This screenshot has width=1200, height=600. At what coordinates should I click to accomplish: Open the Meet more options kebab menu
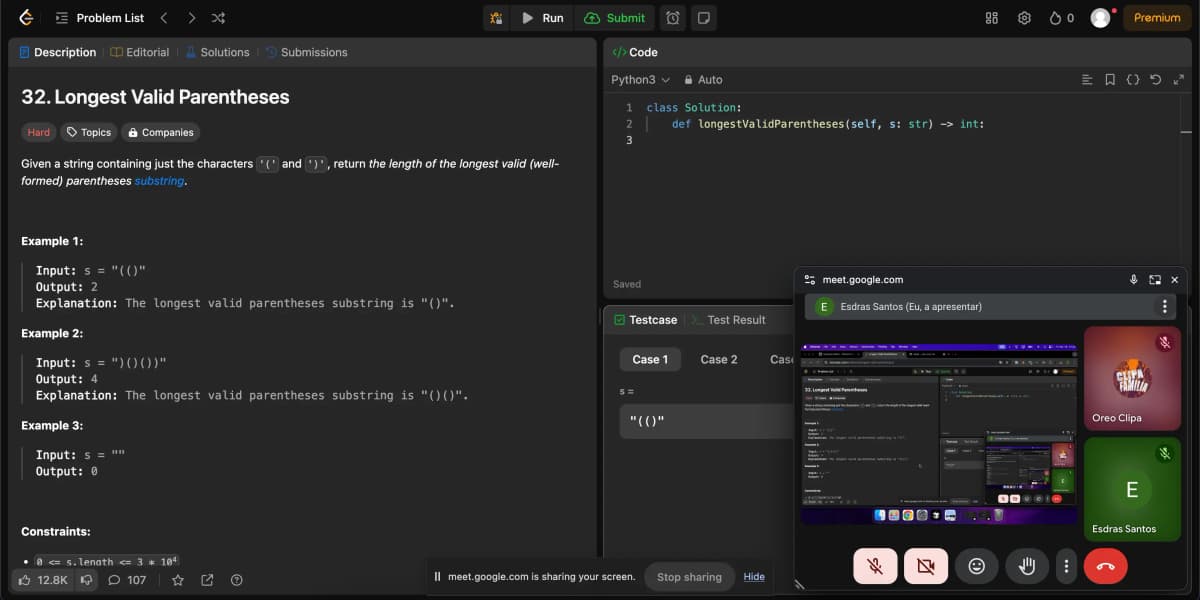click(1066, 565)
